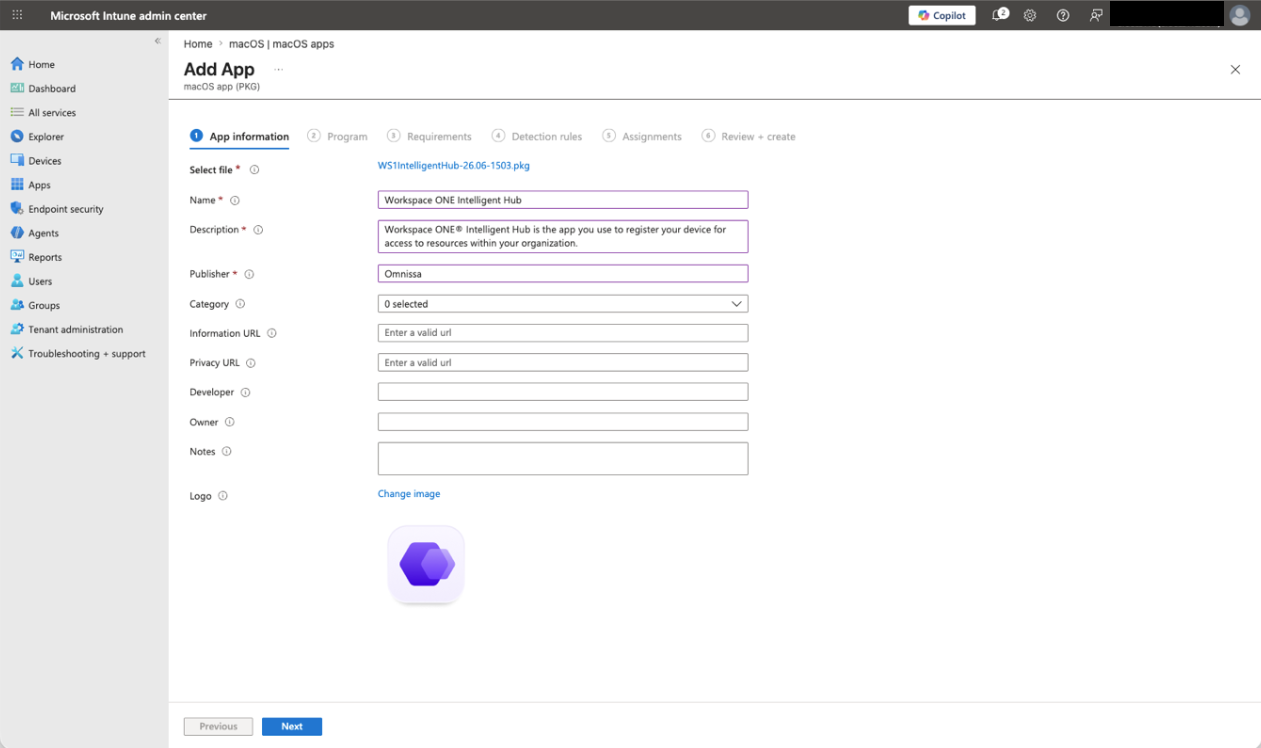Show info tooltip for Select file
This screenshot has width=1261, height=748.
254,170
